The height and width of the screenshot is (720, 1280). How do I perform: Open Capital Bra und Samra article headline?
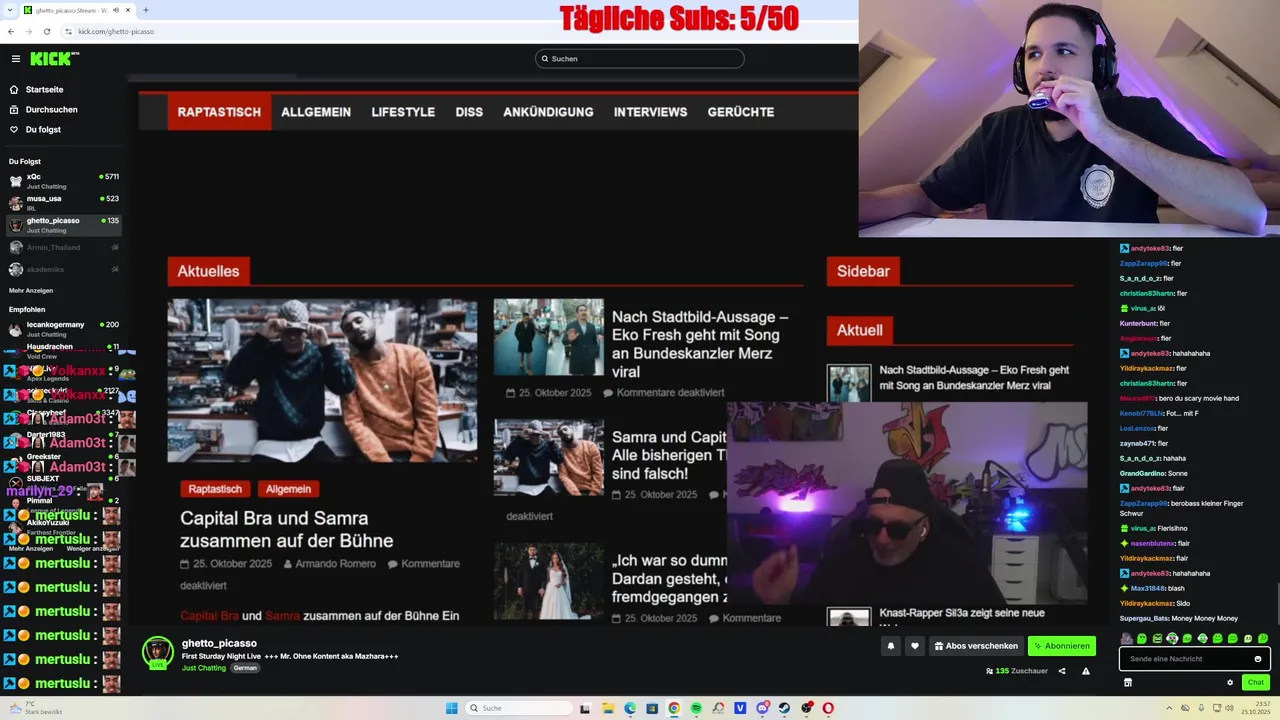[x=287, y=530]
